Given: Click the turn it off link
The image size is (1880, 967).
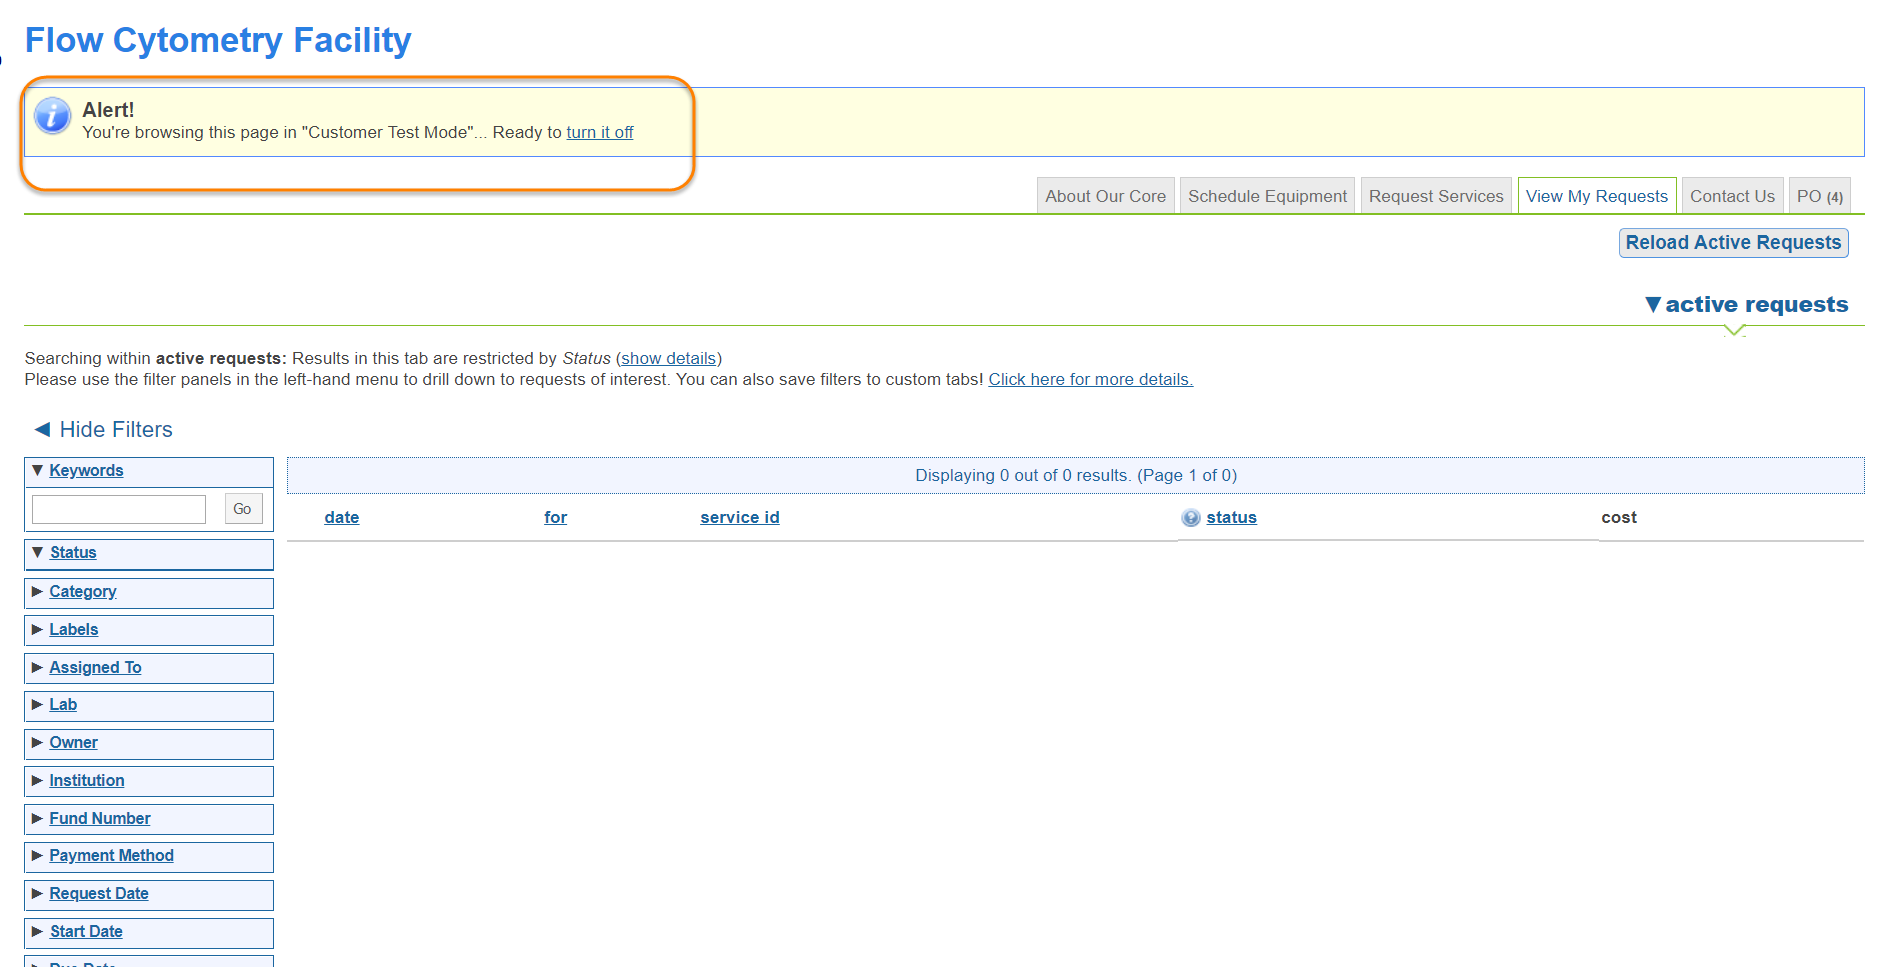Looking at the screenshot, I should (599, 132).
